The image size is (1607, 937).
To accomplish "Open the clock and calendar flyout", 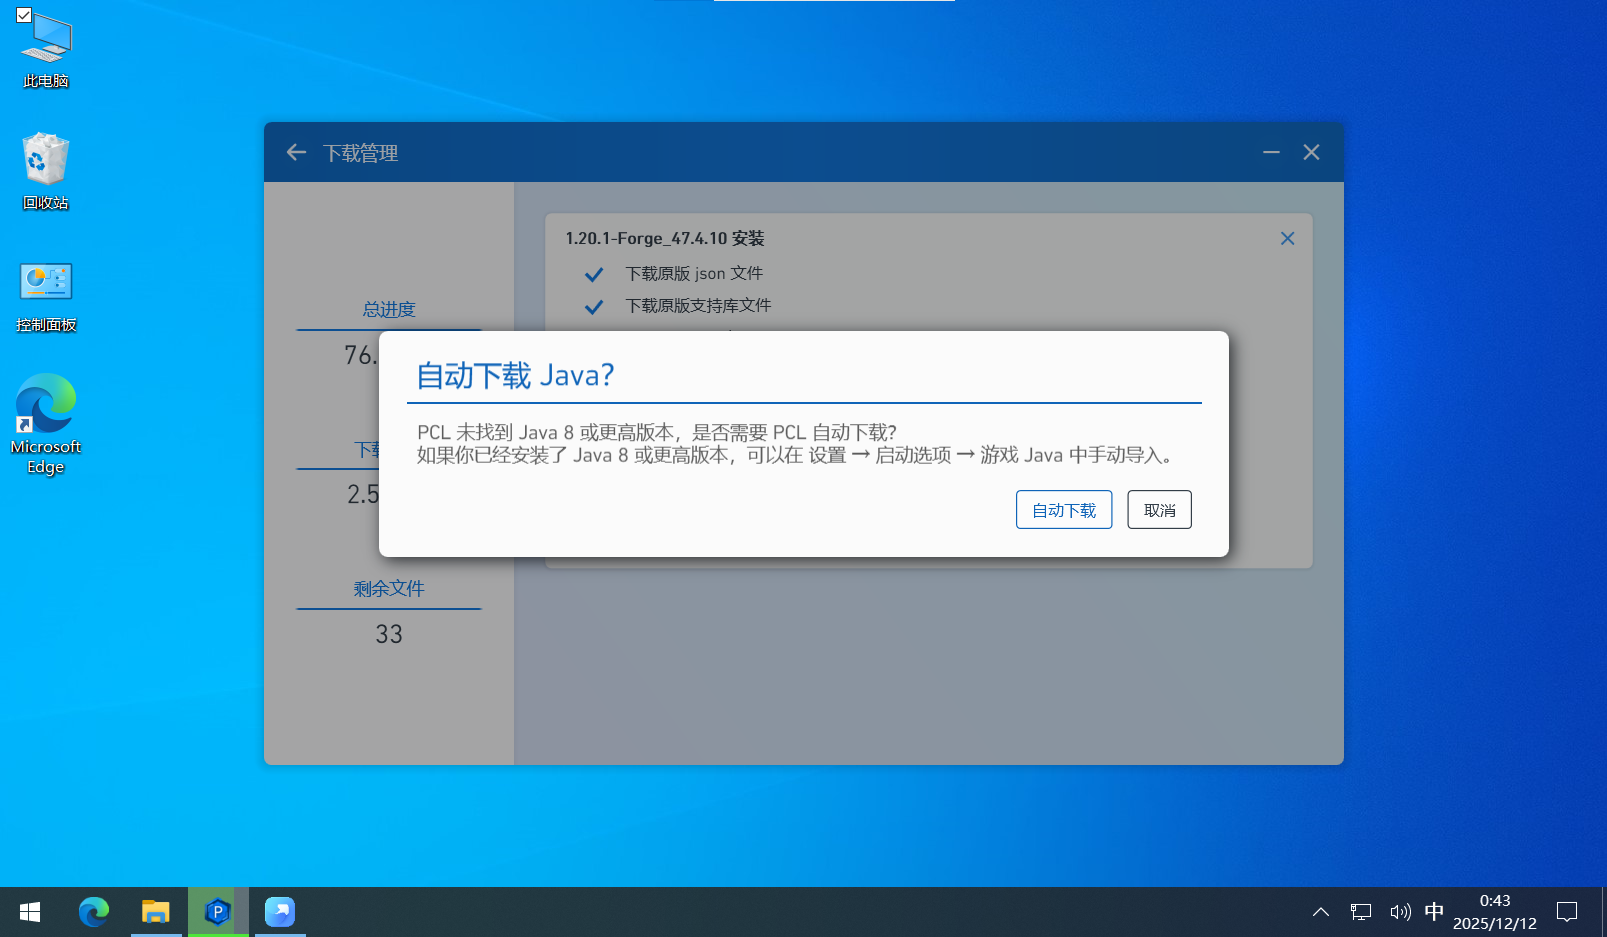I will (x=1494, y=912).
